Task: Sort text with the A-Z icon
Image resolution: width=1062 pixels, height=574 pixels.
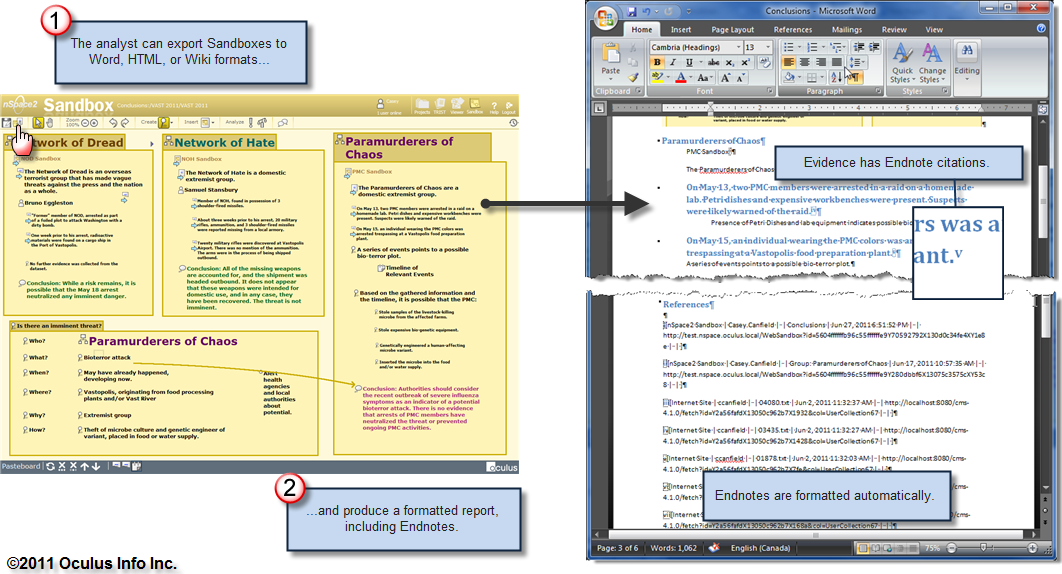Action: 836,77
